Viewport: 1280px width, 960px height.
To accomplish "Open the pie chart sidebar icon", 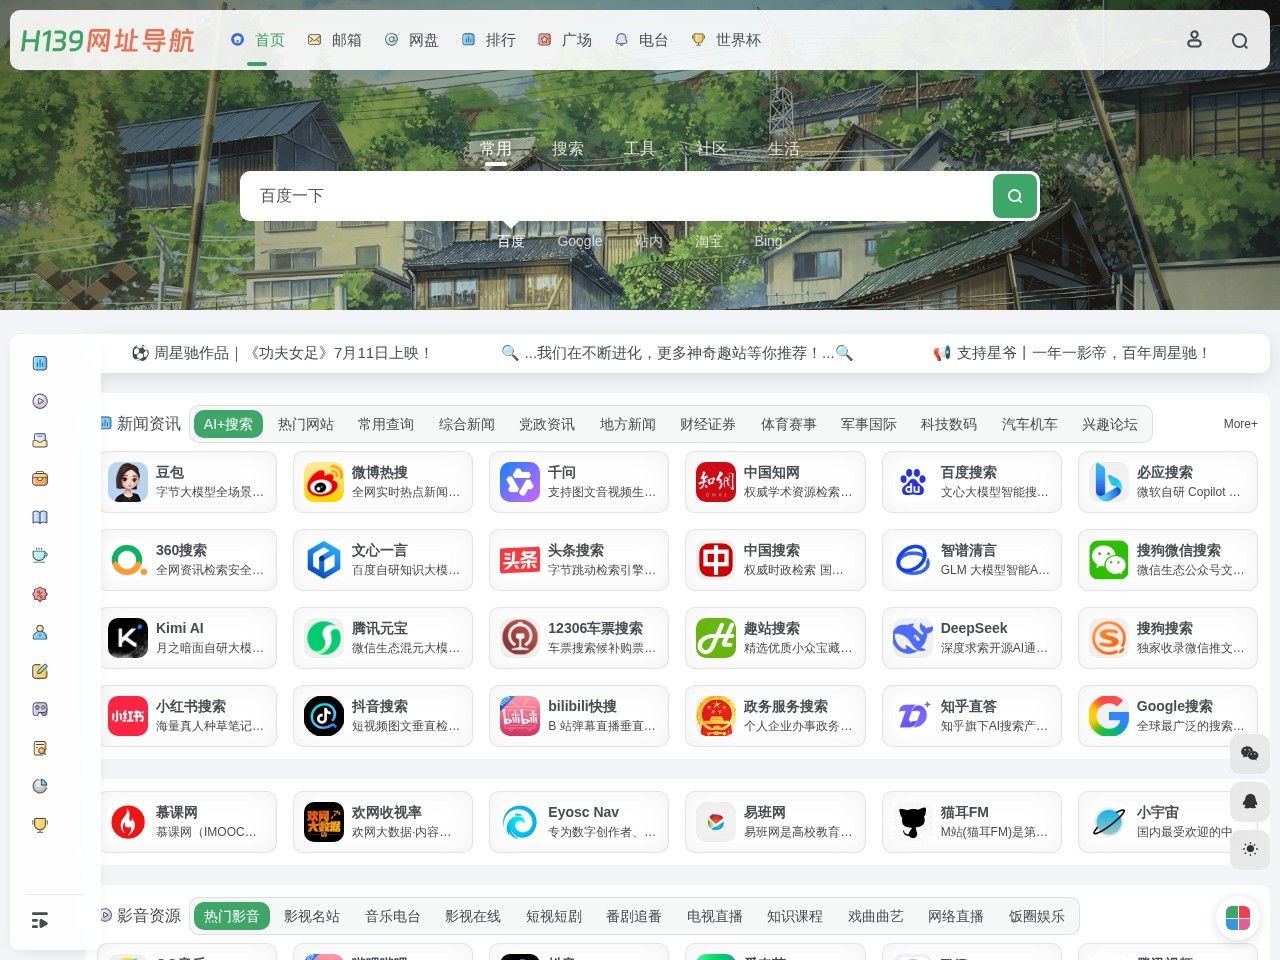I will (40, 786).
